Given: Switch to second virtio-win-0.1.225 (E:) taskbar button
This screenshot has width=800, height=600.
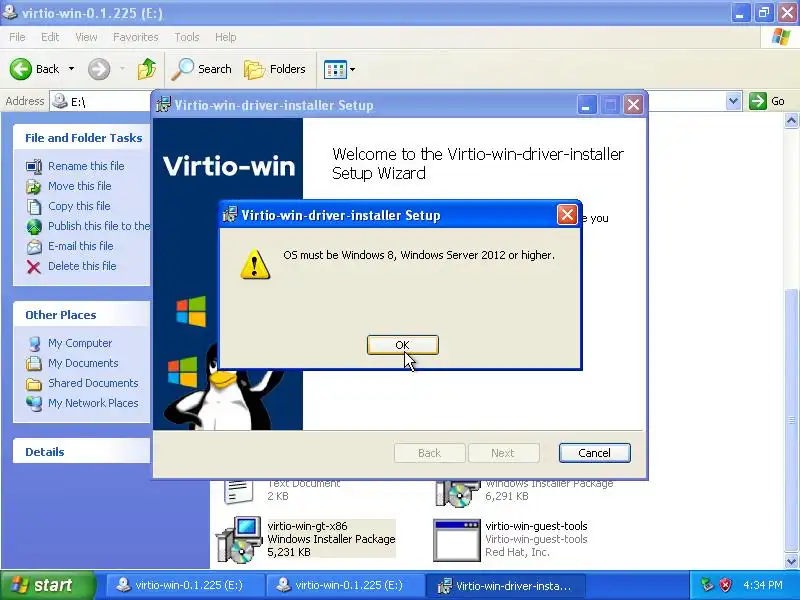Looking at the screenshot, I should [x=345, y=585].
